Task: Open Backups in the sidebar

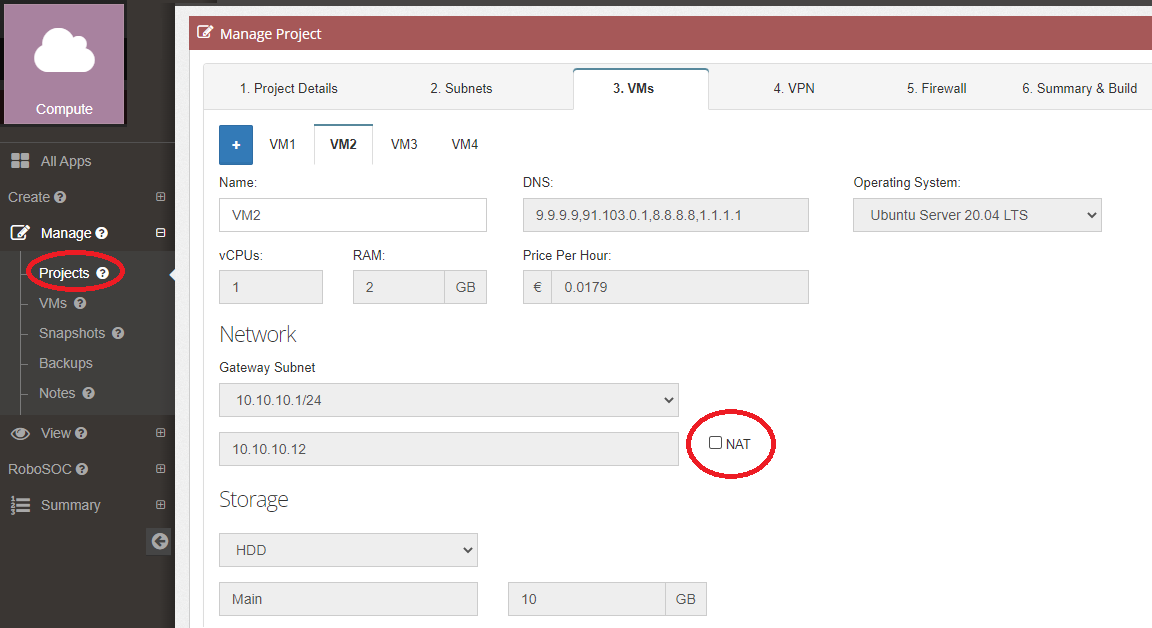Action: click(65, 364)
